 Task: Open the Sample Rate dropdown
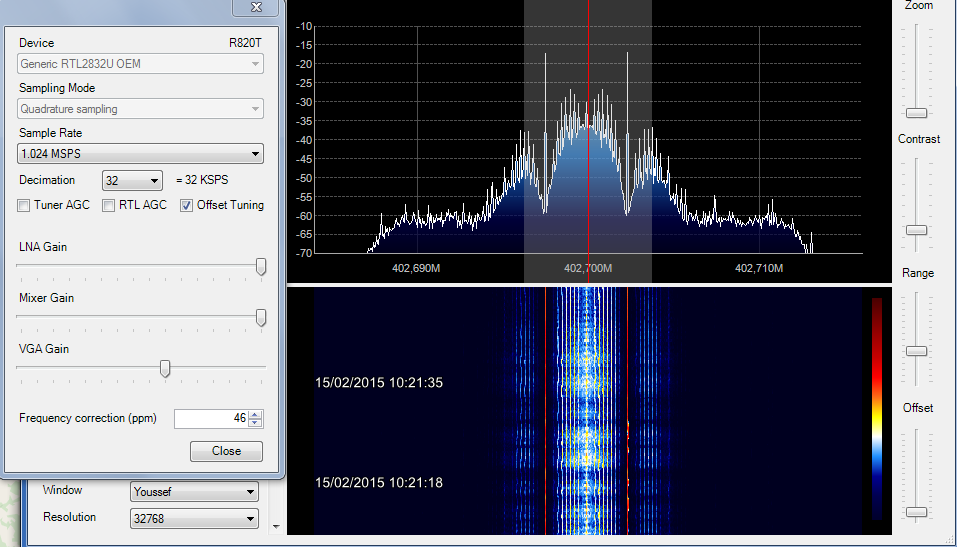(x=140, y=154)
